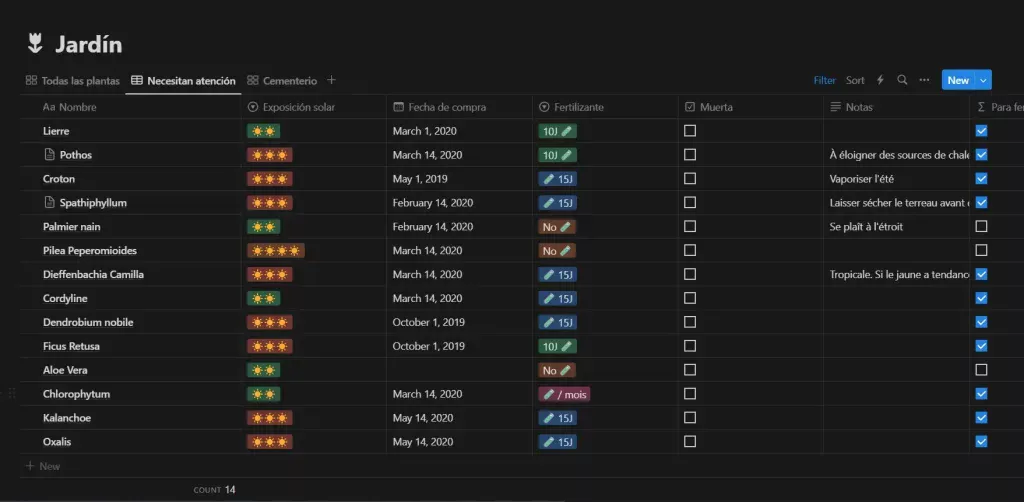Screen dimensions: 1024x502
Task: Open the Fertilizante column header menu
Action: 571,107
